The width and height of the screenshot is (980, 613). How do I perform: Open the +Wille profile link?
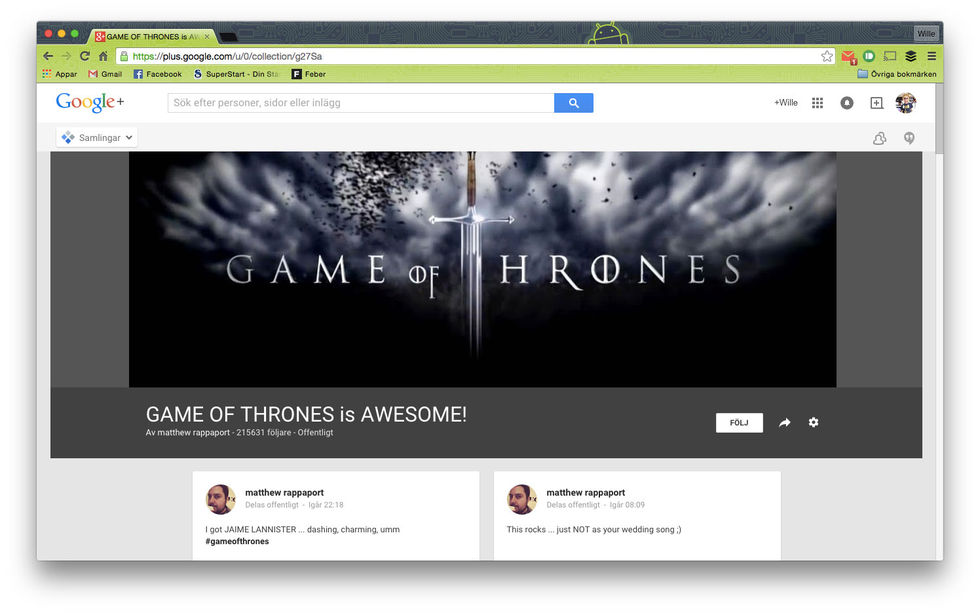[x=785, y=103]
